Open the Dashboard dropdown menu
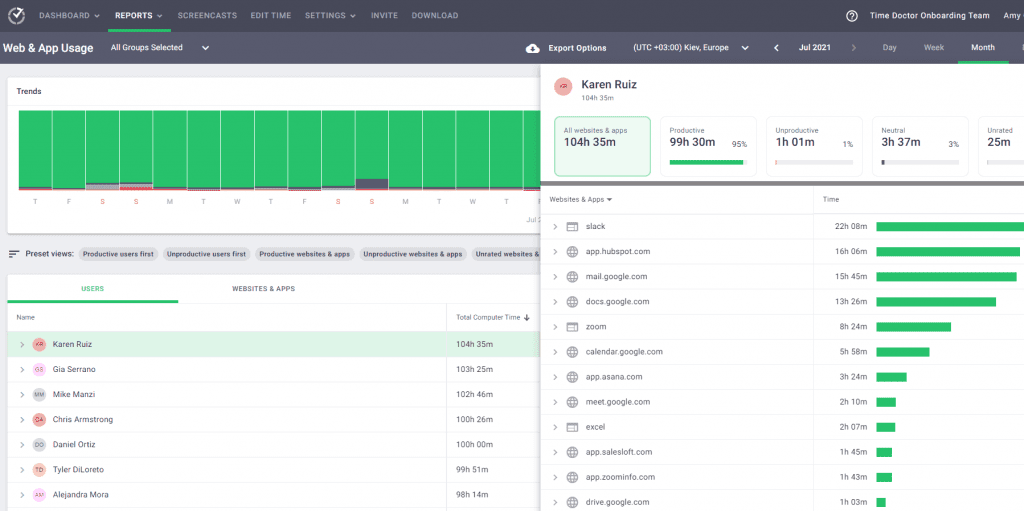1024x511 pixels. point(69,16)
